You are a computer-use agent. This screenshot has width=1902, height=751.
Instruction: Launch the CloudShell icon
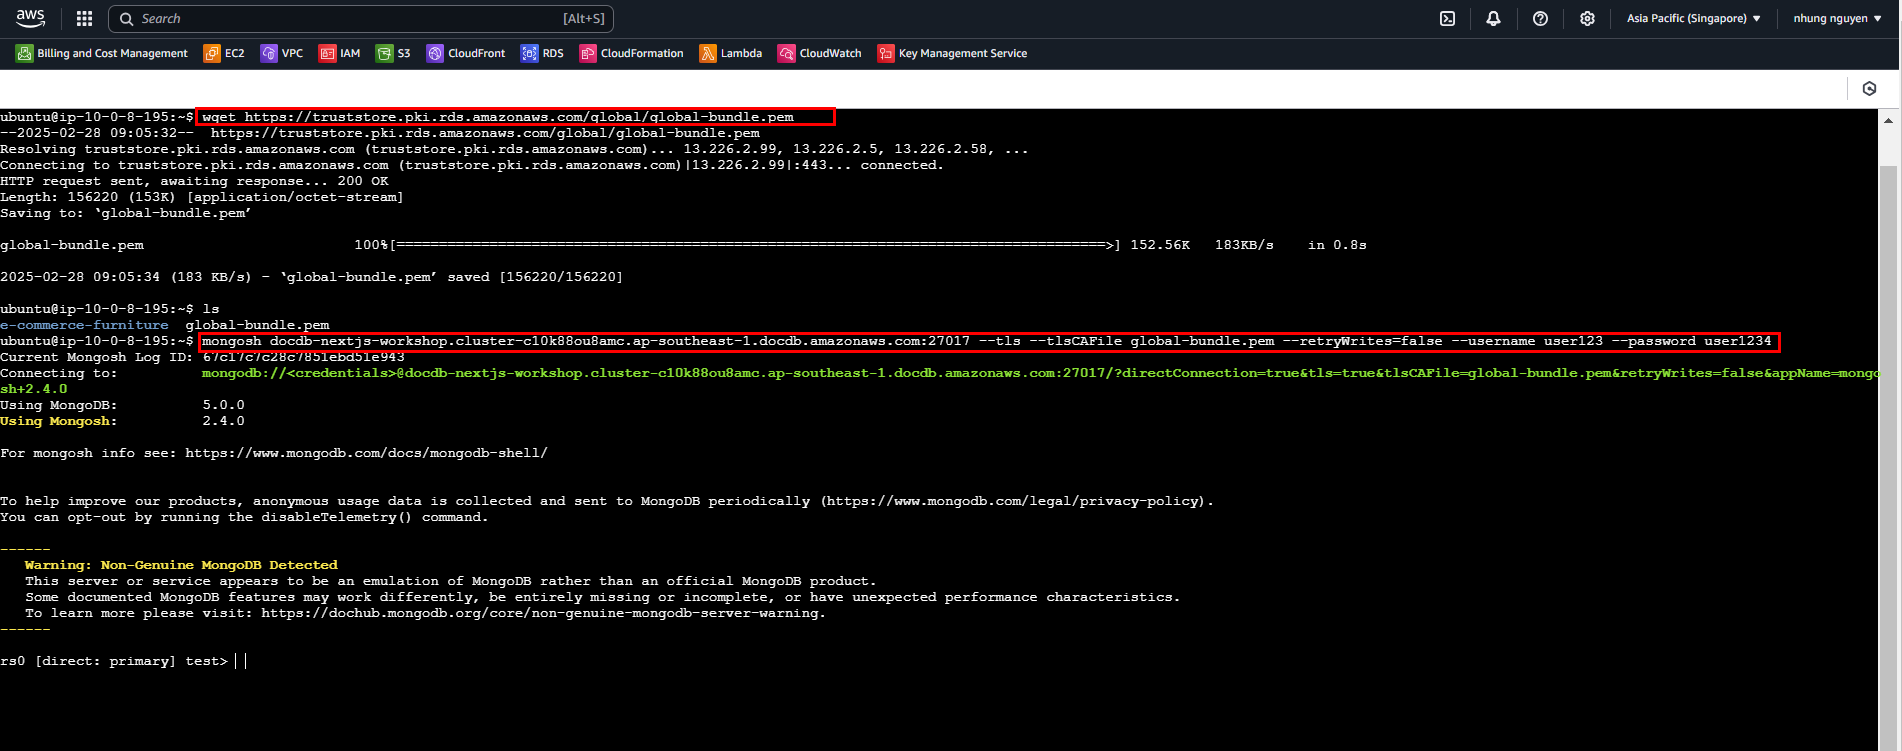click(x=1447, y=18)
